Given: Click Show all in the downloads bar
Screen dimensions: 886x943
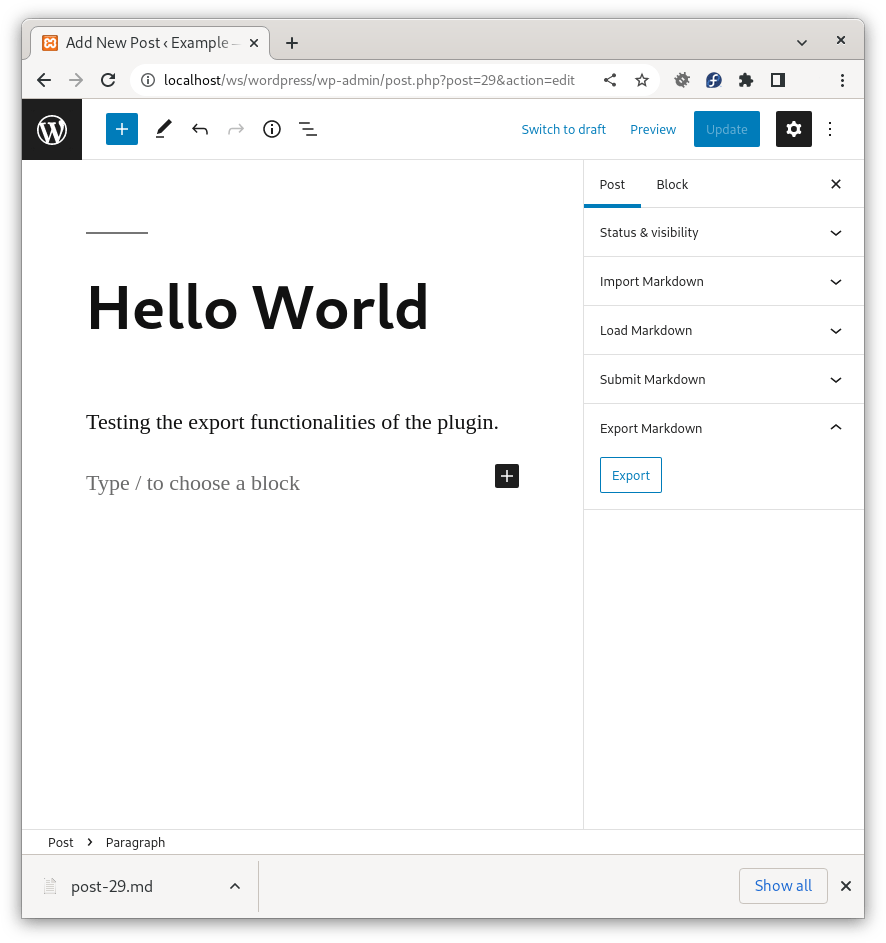Looking at the screenshot, I should (783, 886).
